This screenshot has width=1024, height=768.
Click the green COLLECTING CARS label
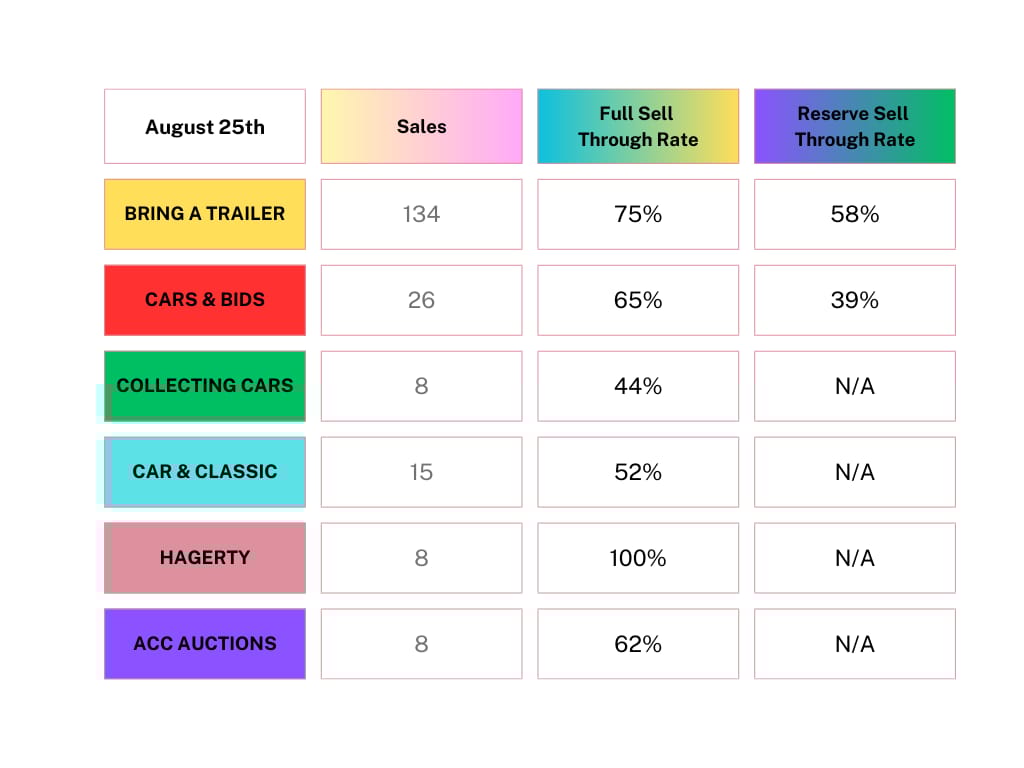point(204,386)
